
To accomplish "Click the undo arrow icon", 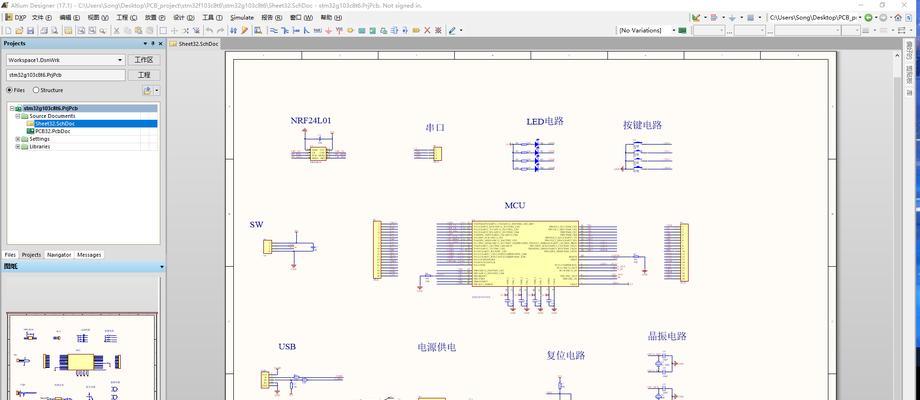I will pyautogui.click(x=209, y=30).
